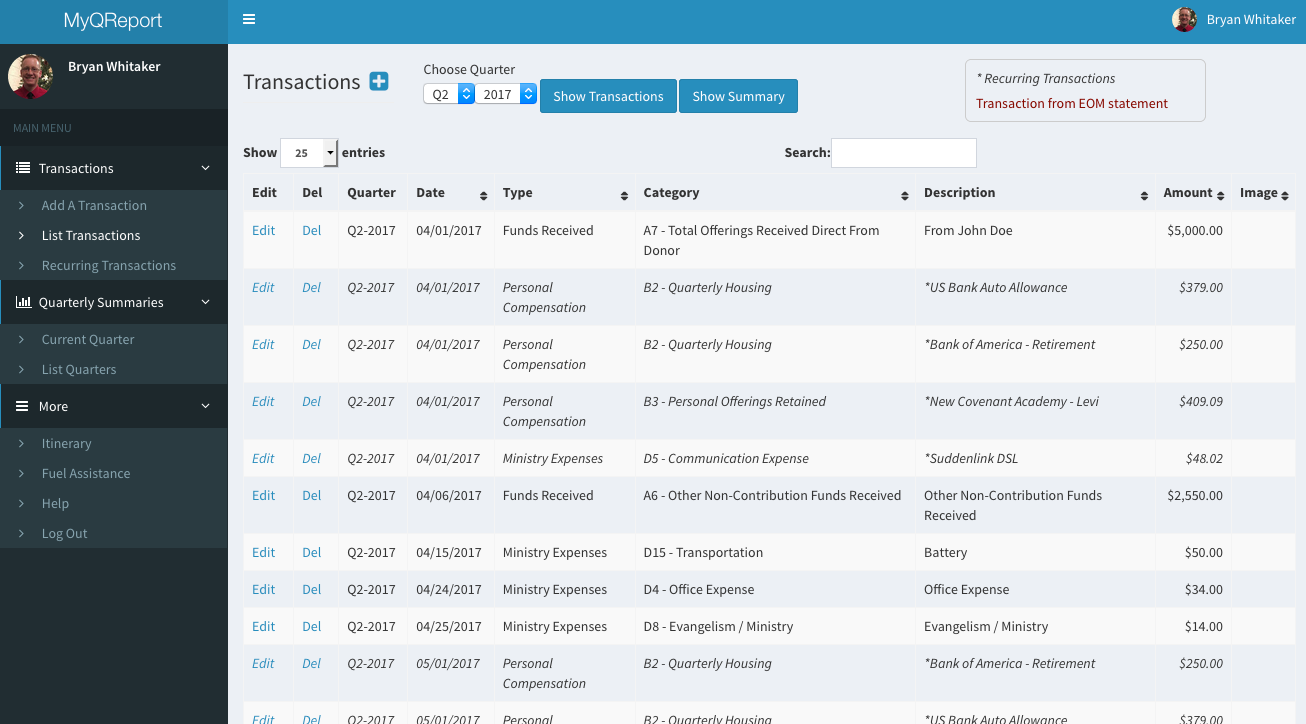Sort by the Type column arrows
Viewport: 1306px width, 724px height.
click(624, 195)
